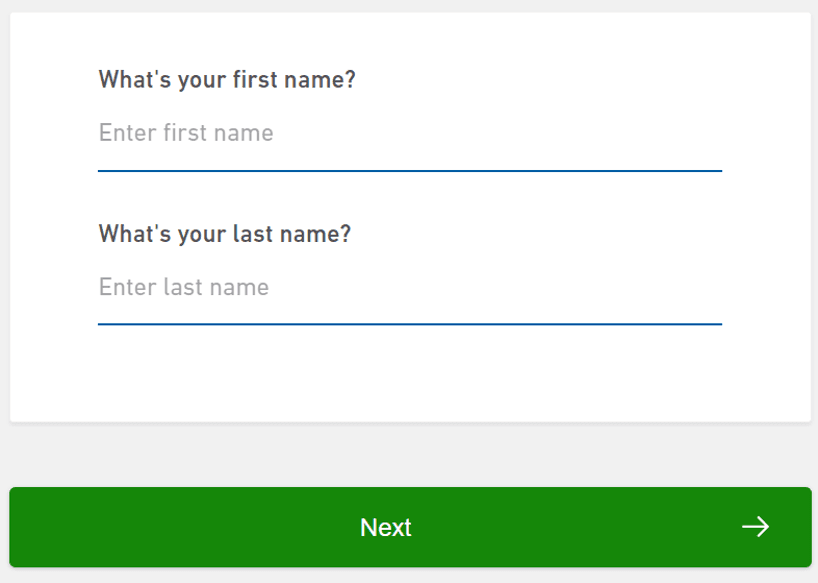818x583 pixels.
Task: Click the left edge of the Next button
Action: (x=22, y=527)
